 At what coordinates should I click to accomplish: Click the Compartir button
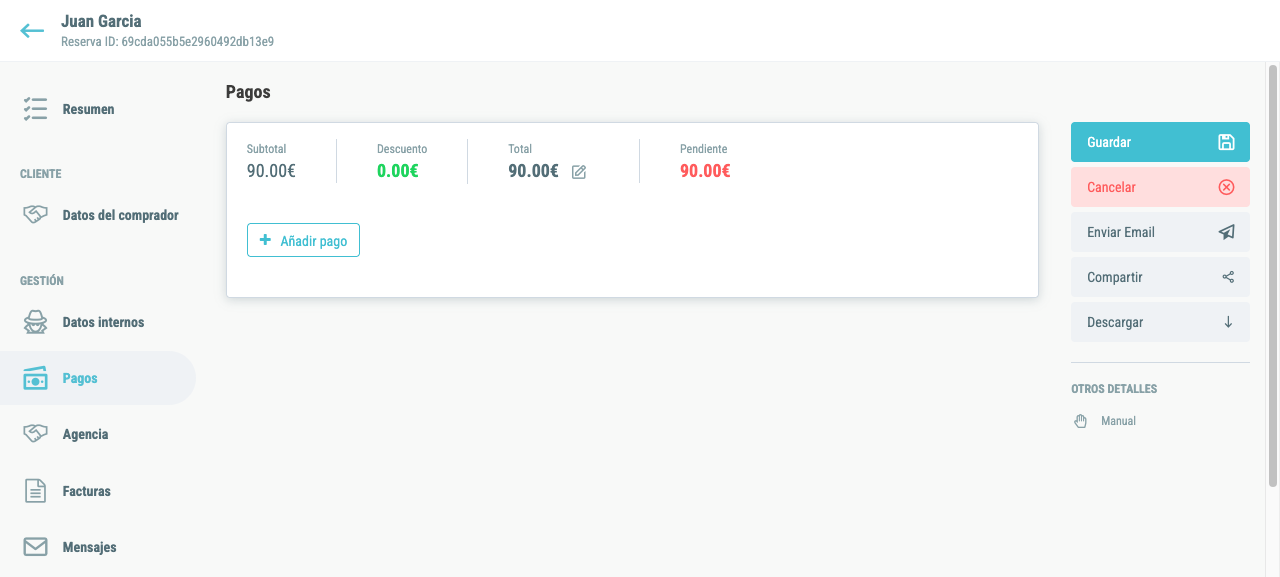coord(1160,277)
